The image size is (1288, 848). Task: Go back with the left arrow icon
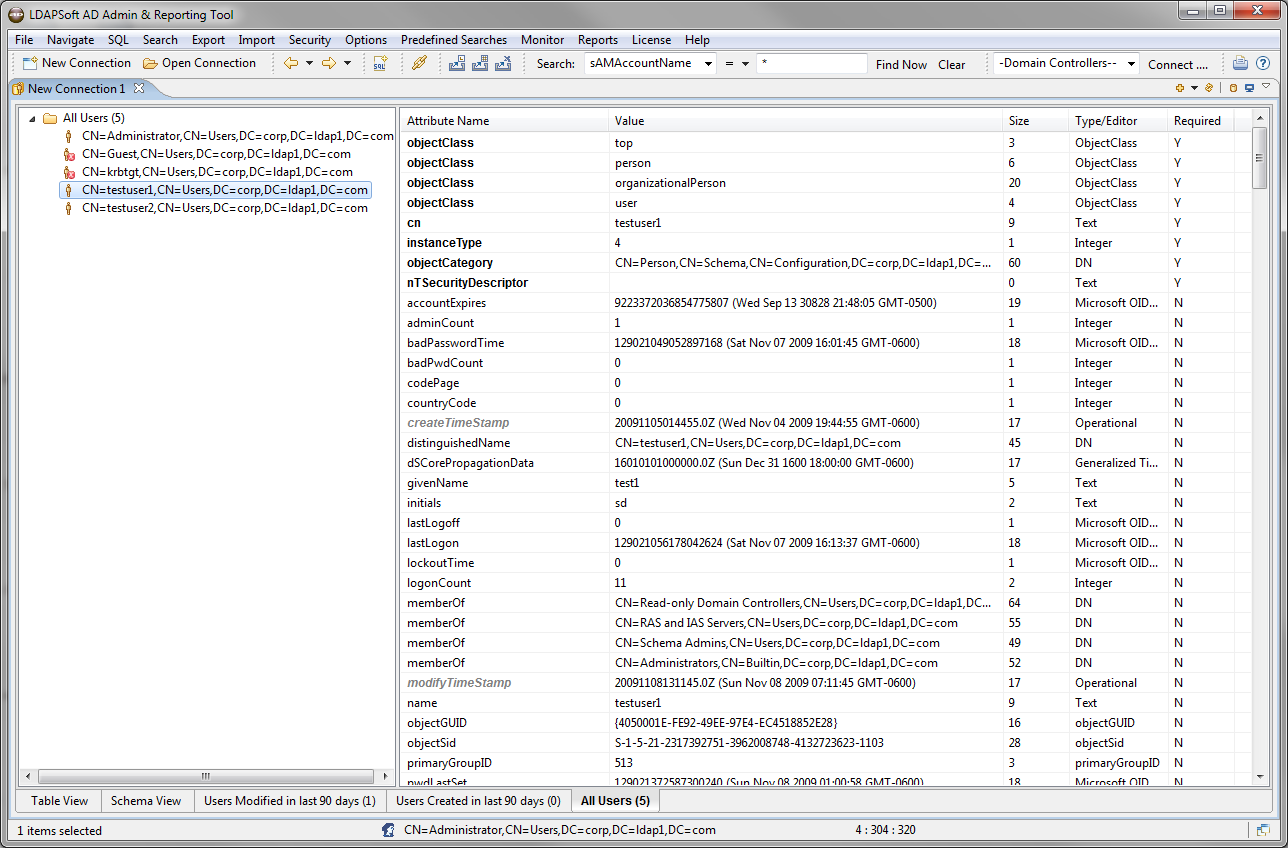291,63
